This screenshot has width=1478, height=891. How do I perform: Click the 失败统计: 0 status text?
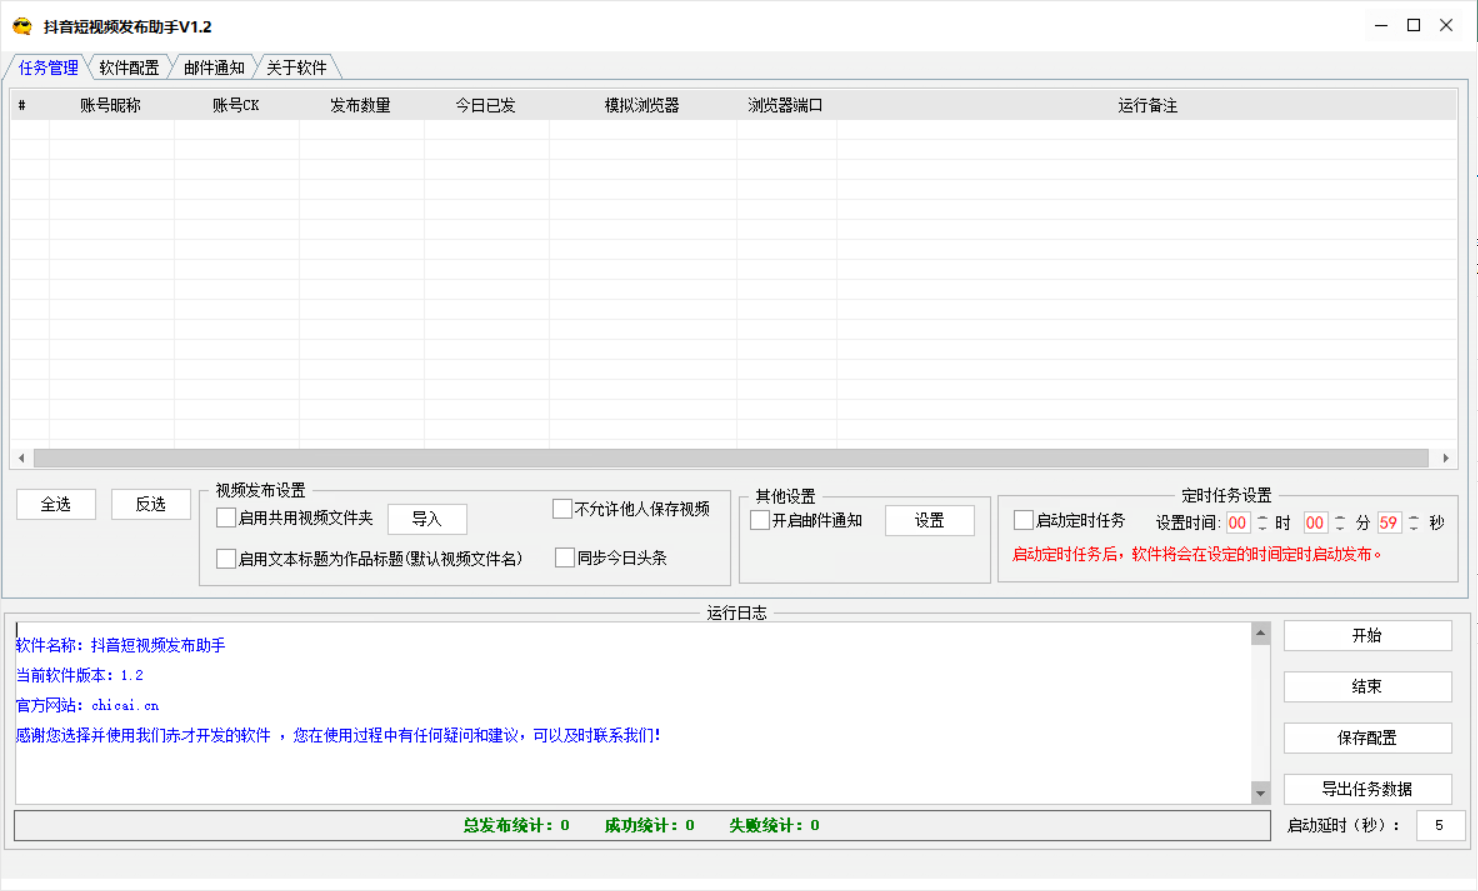pos(774,825)
